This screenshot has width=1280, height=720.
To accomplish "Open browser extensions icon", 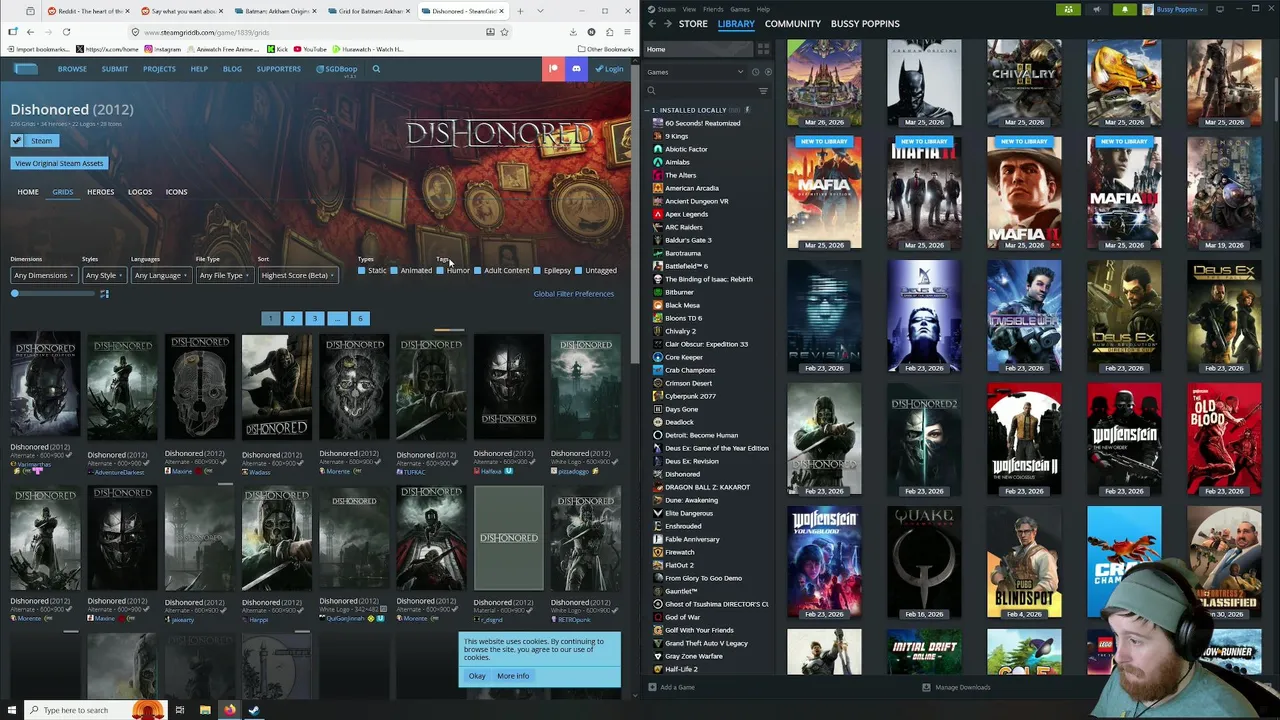I will [609, 32].
